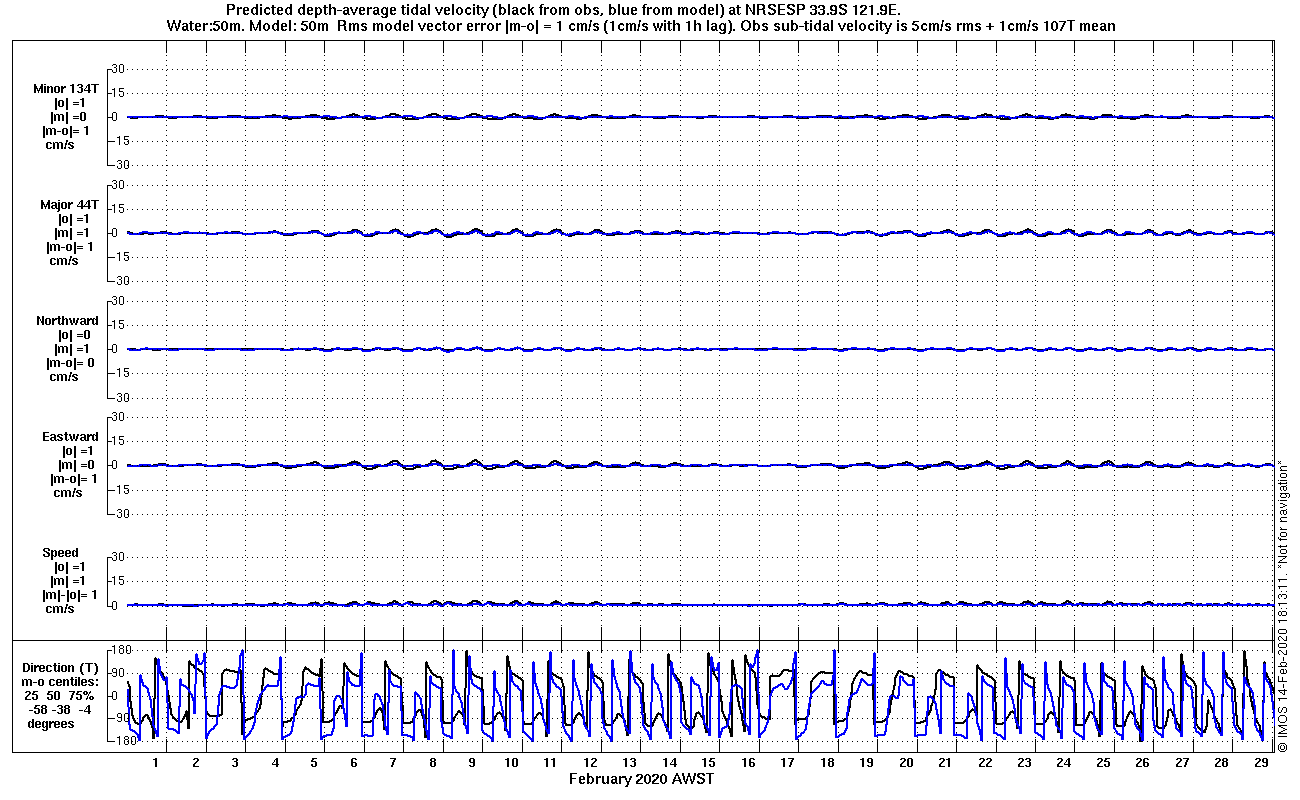The width and height of the screenshot is (1300, 800).
Task: Click the "-58 -38 -4" centile values
Action: [x=60, y=710]
